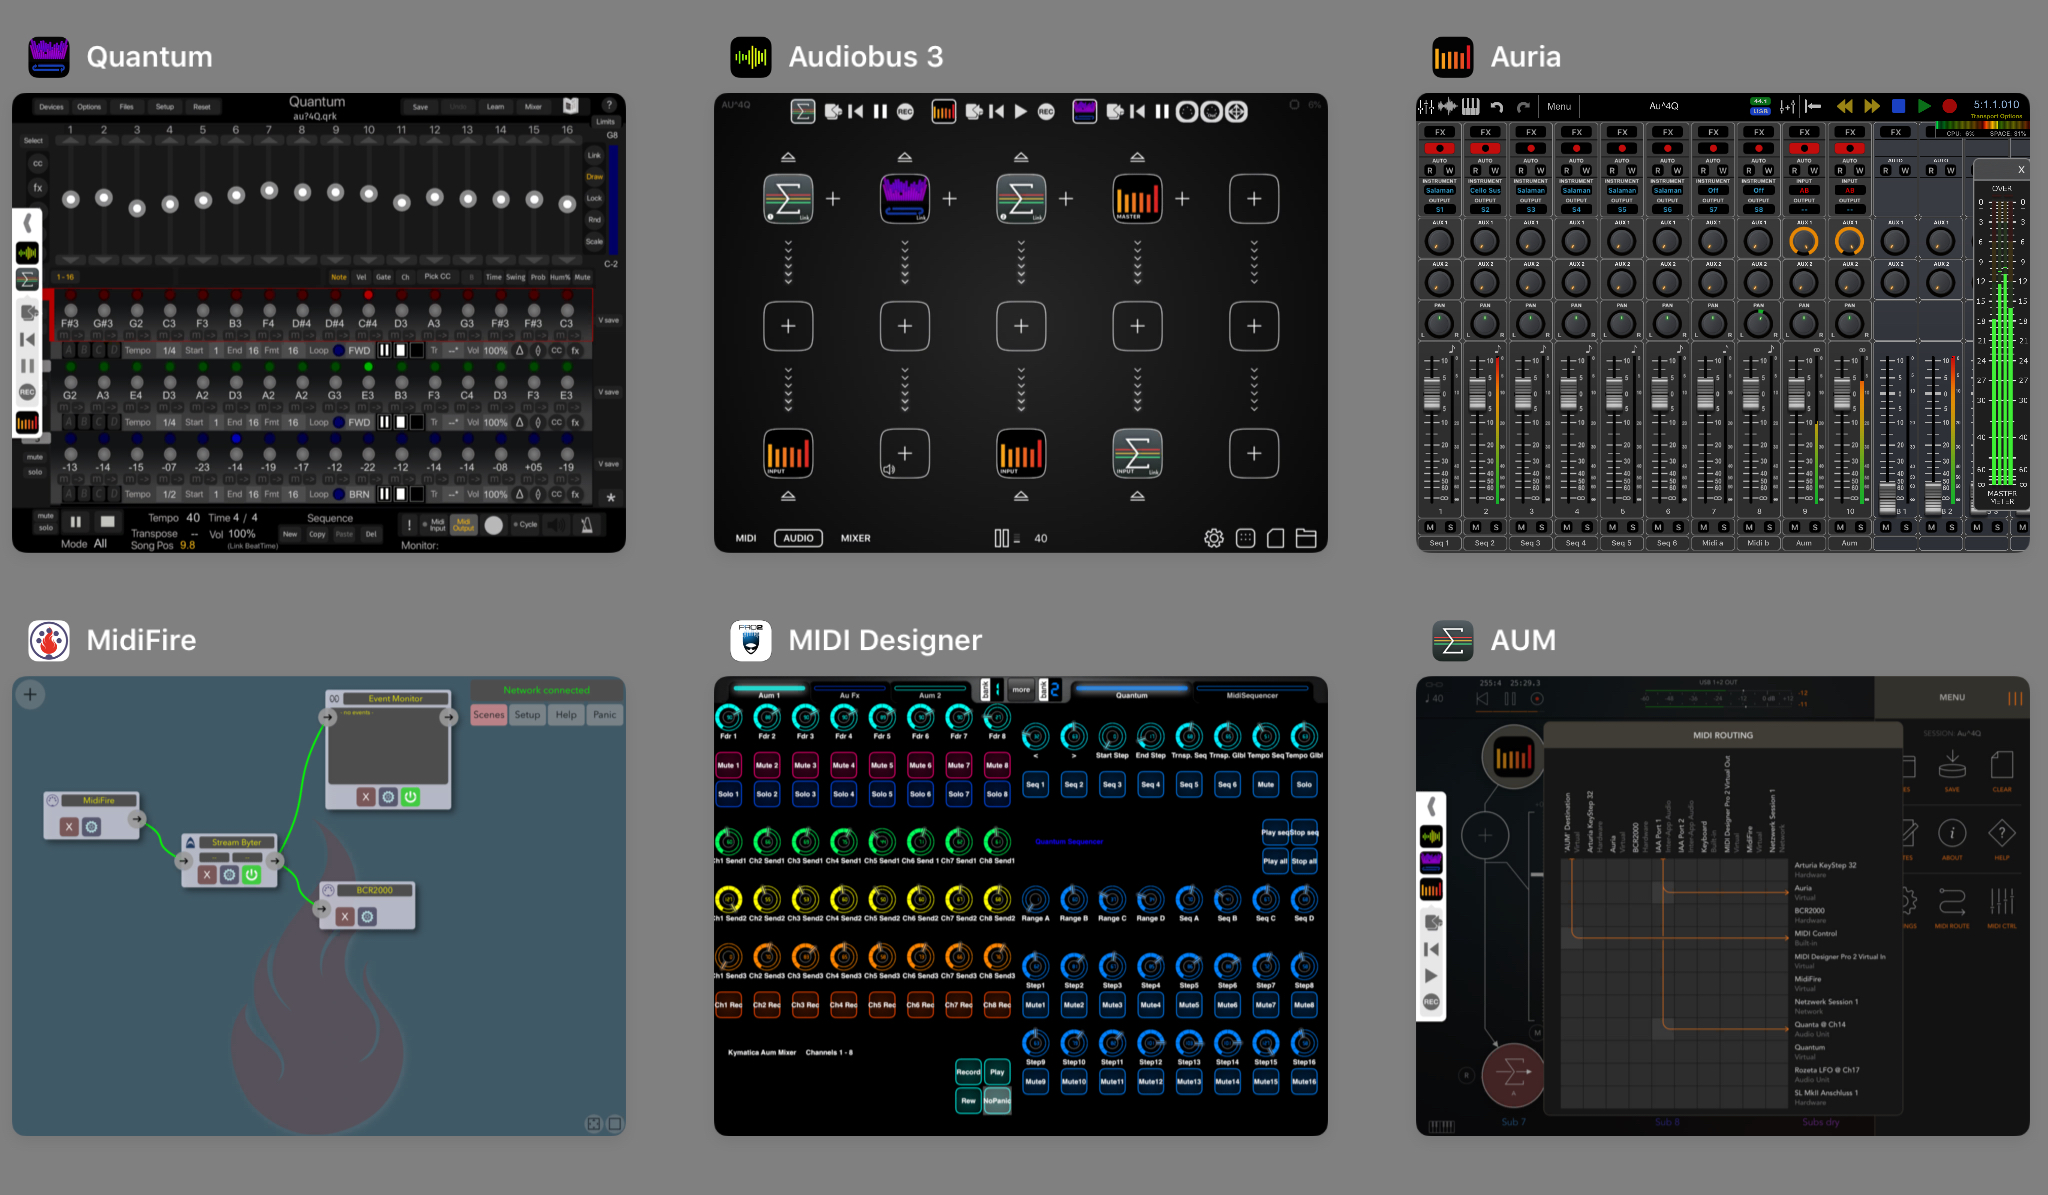Image resolution: width=2048 pixels, height=1195 pixels.
Task: Open the Audiobus settings gear
Action: [x=1214, y=538]
